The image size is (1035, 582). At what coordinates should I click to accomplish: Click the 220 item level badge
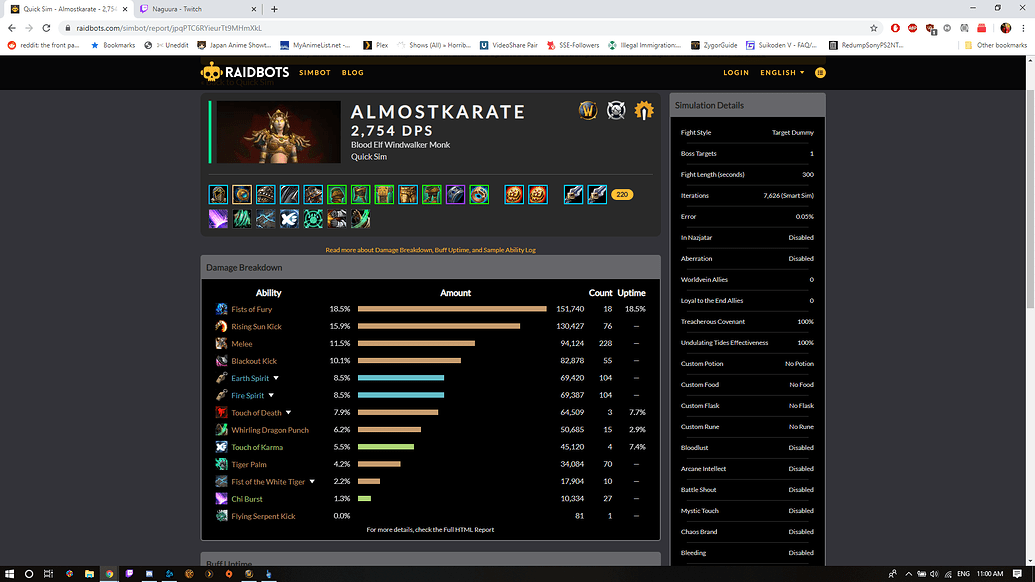622,194
